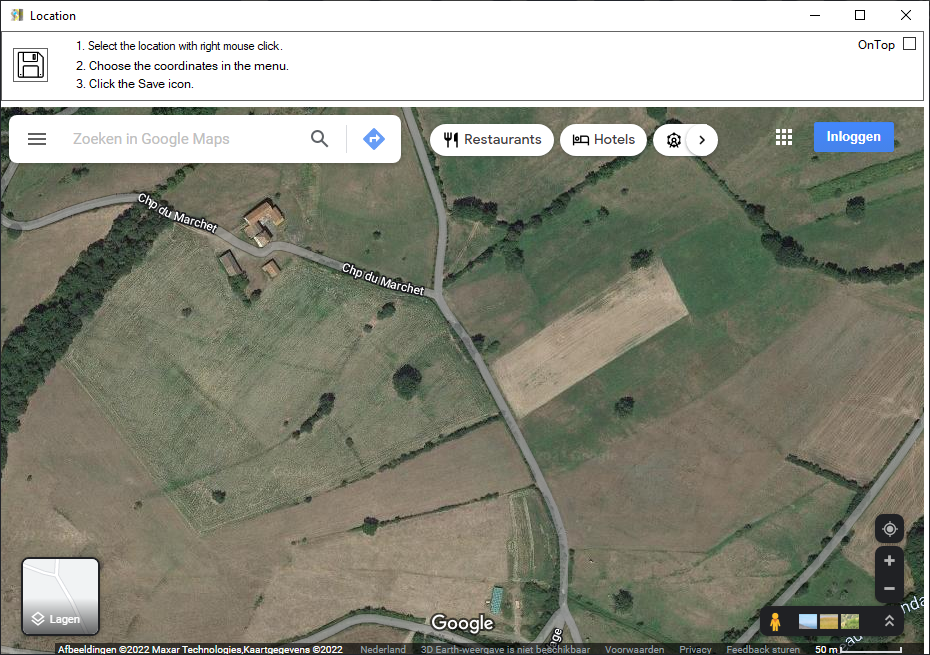Open the Google Maps hamburger menu
930x655 pixels.
(x=37, y=139)
